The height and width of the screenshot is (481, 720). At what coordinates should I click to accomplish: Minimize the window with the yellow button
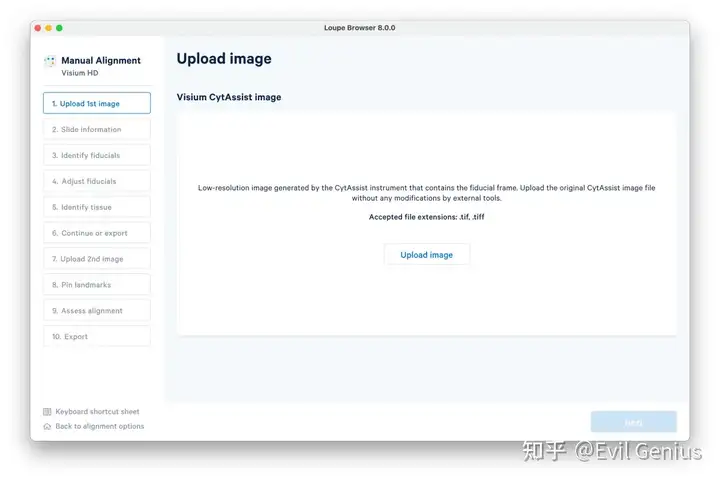click(x=48, y=28)
